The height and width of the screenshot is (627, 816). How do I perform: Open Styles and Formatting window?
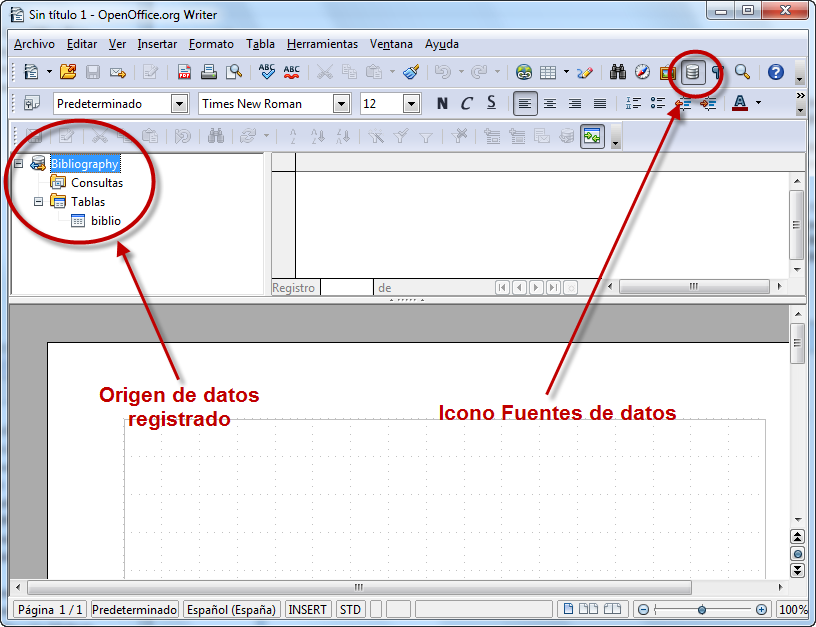point(32,103)
